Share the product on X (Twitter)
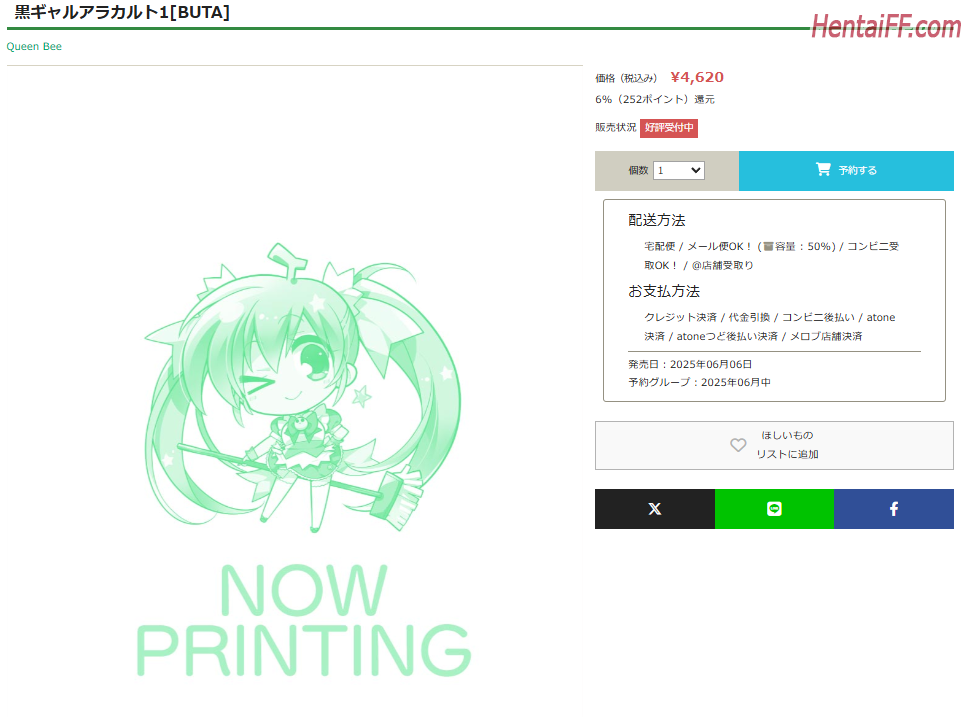The height and width of the screenshot is (717, 974). click(655, 509)
